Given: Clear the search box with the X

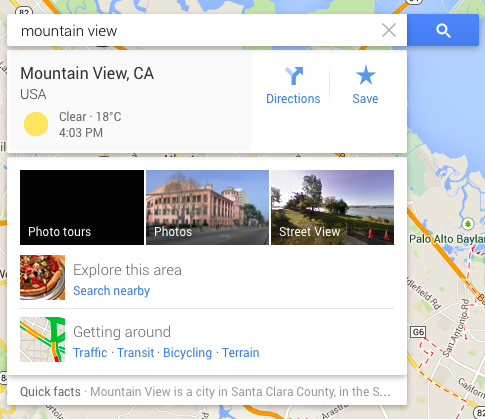Looking at the screenshot, I should [x=389, y=30].
